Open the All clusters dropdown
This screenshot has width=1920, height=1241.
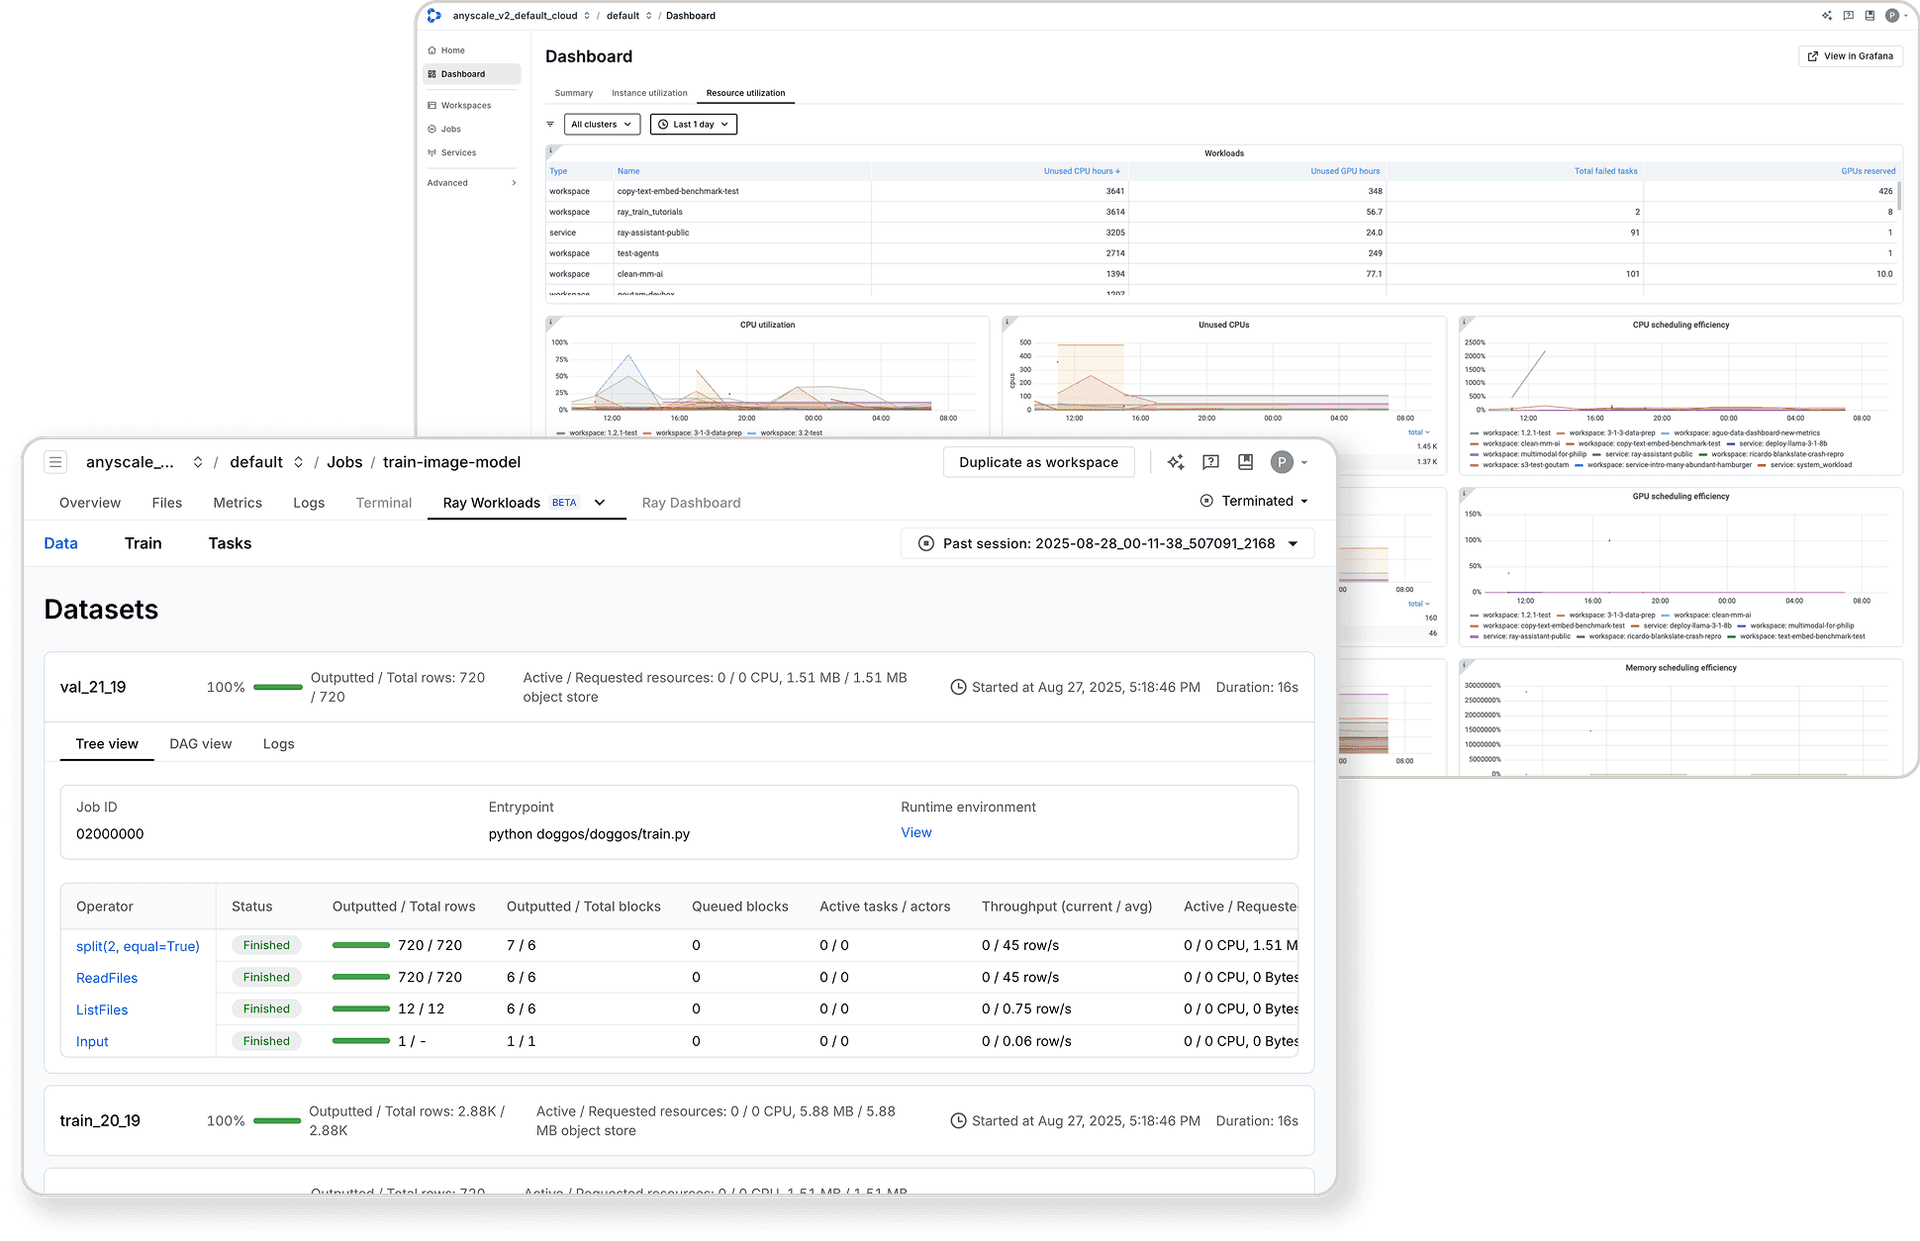pyautogui.click(x=602, y=124)
